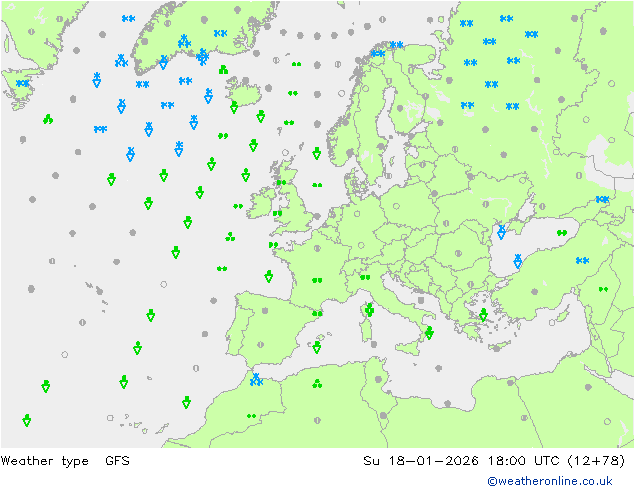
Task: Click green rain symbol over Syria-Iraq area
Action: pos(603,289)
